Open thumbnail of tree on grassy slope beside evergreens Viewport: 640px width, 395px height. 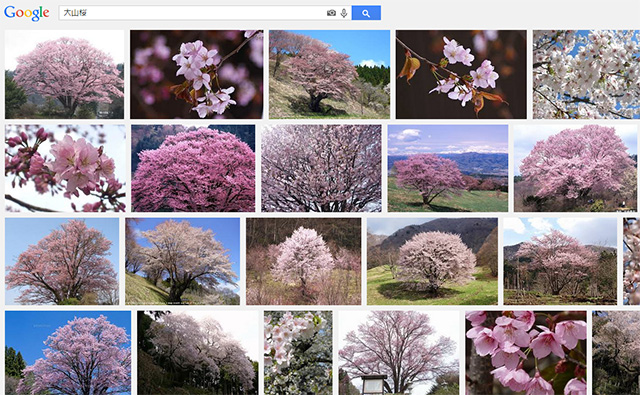(329, 74)
